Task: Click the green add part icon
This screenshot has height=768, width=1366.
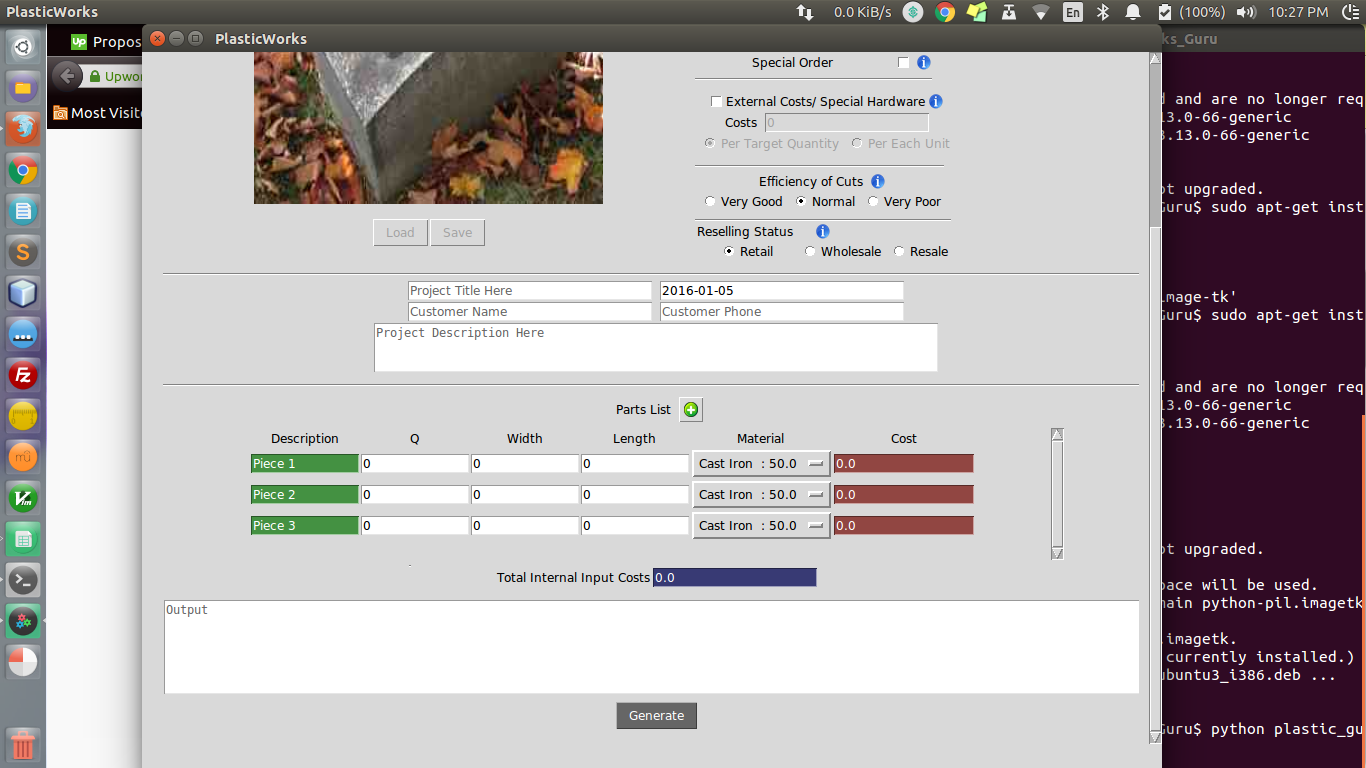Action: point(691,410)
